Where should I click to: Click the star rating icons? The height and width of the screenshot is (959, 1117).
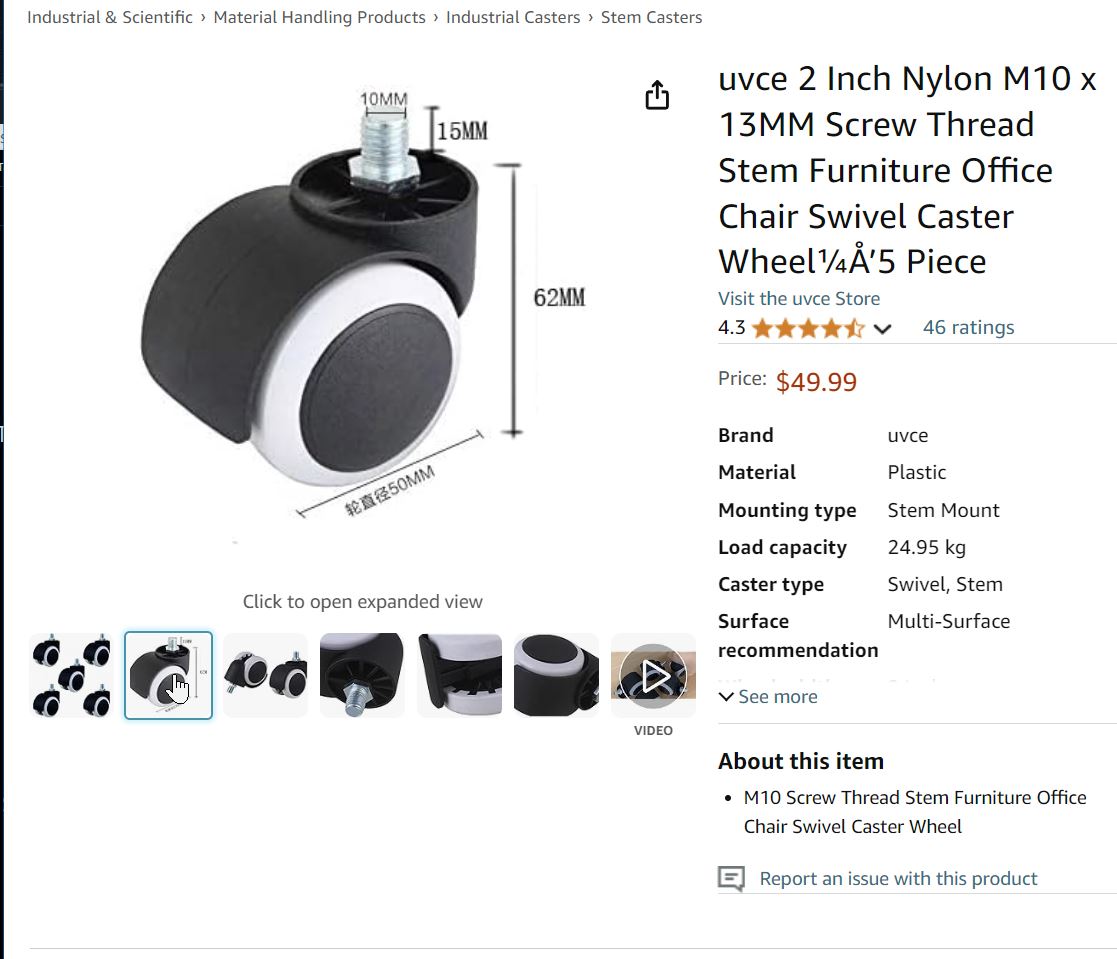808,328
